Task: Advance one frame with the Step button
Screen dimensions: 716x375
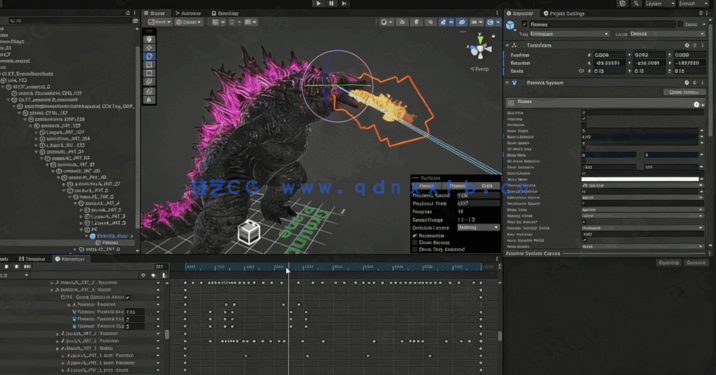Action: pos(344,3)
